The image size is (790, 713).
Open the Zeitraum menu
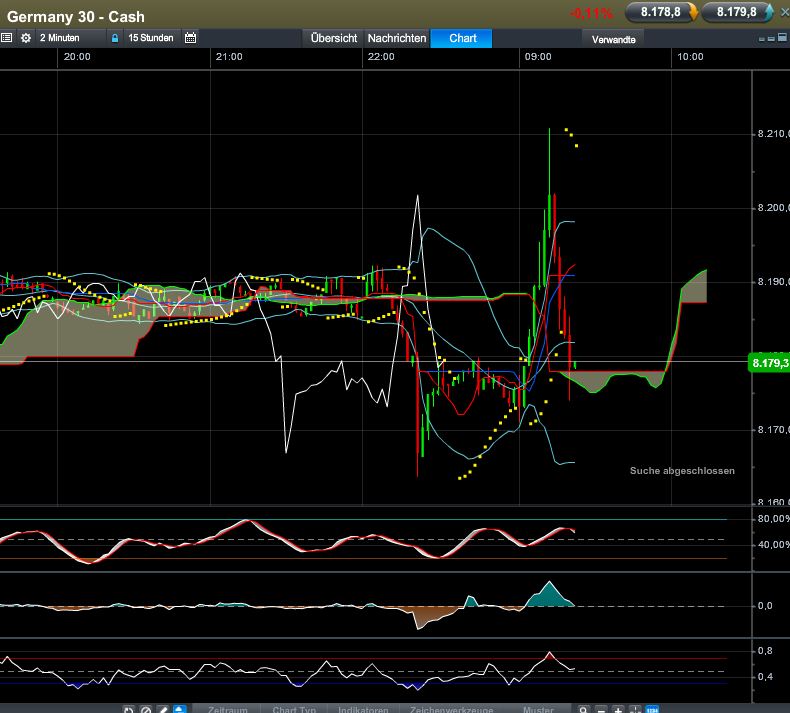tap(227, 709)
